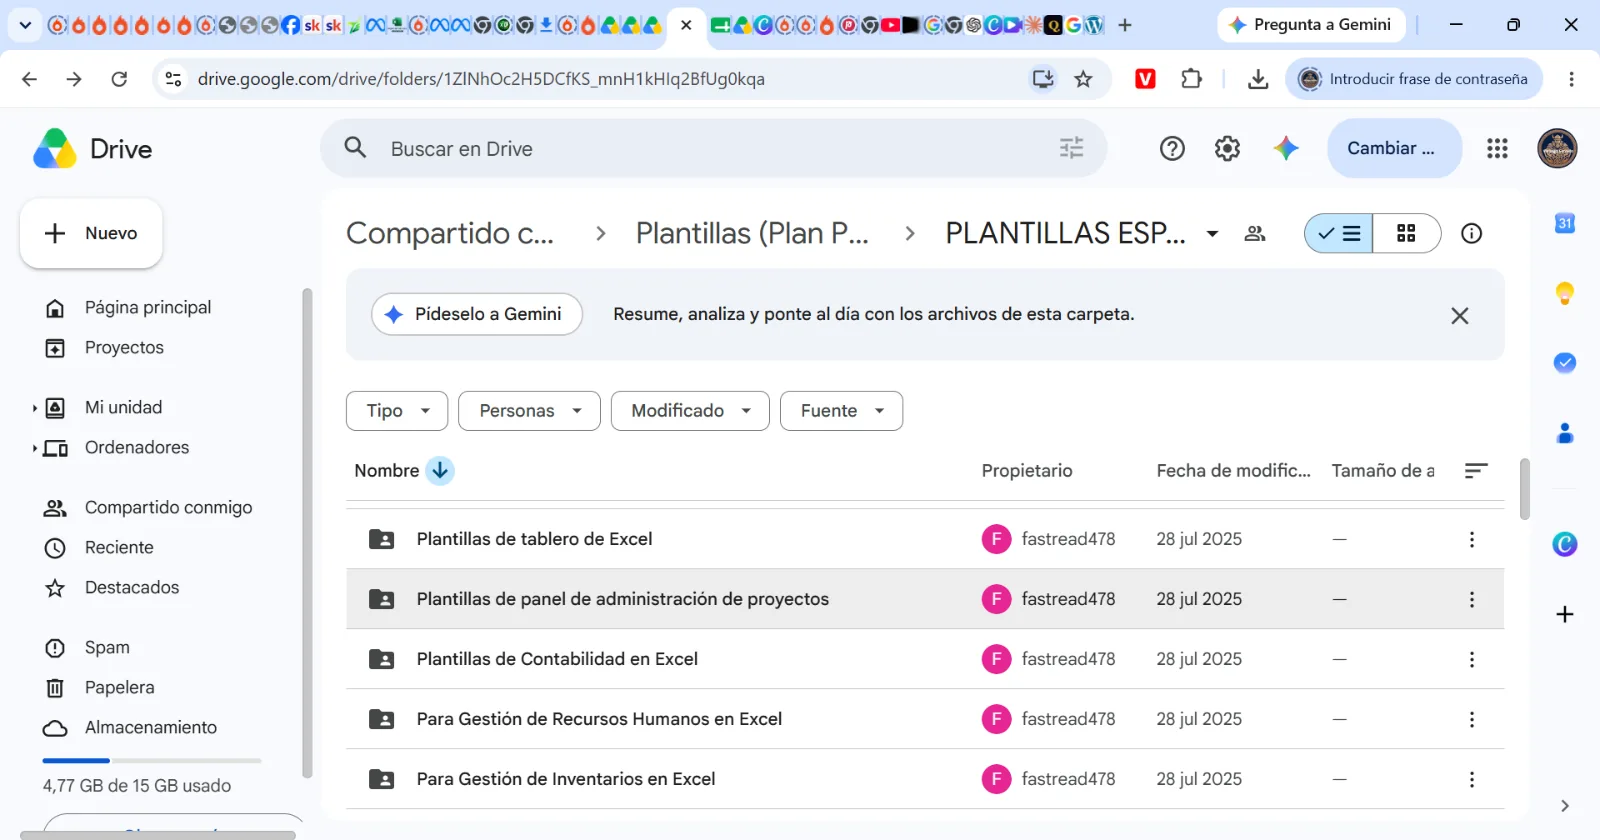Click the sidebar vertical scrollbar

[307, 532]
